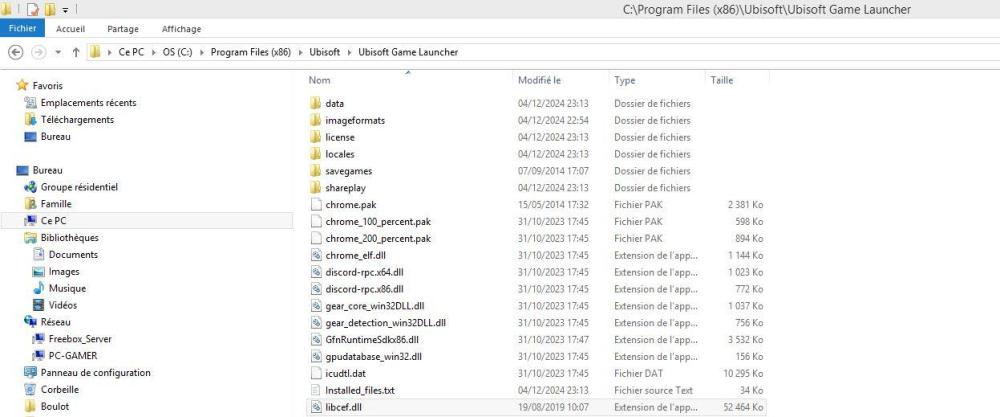Open Emplacements récents in sidebar
Viewport: 1000px width, 417px height.
point(88,103)
